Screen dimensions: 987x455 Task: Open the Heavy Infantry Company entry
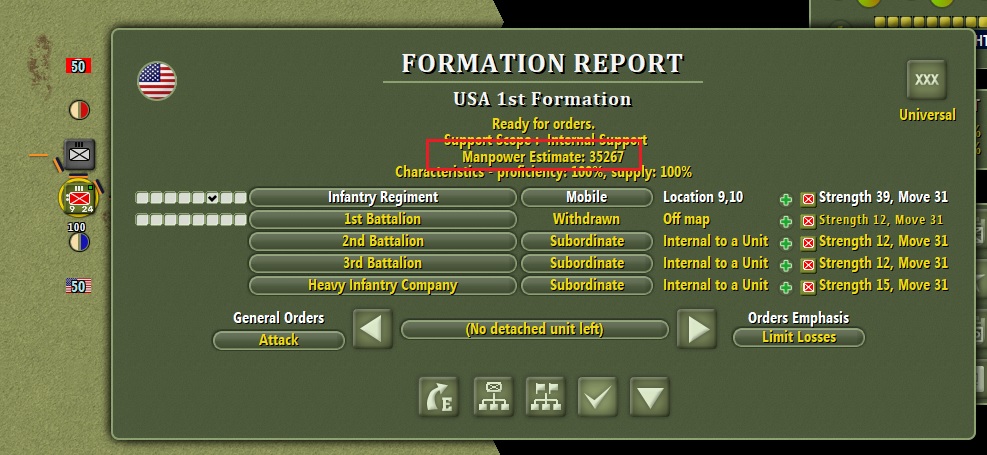[x=383, y=285]
